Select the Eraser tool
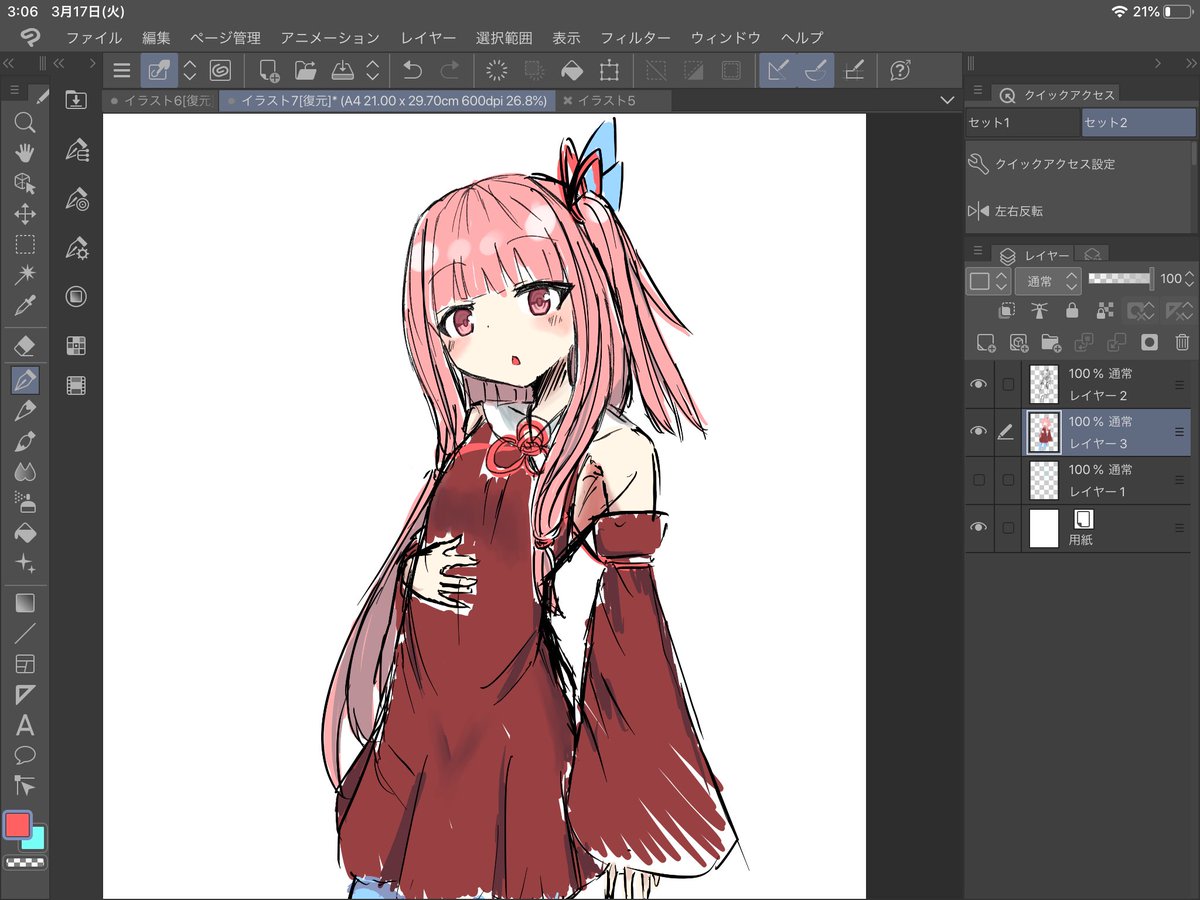 25,346
